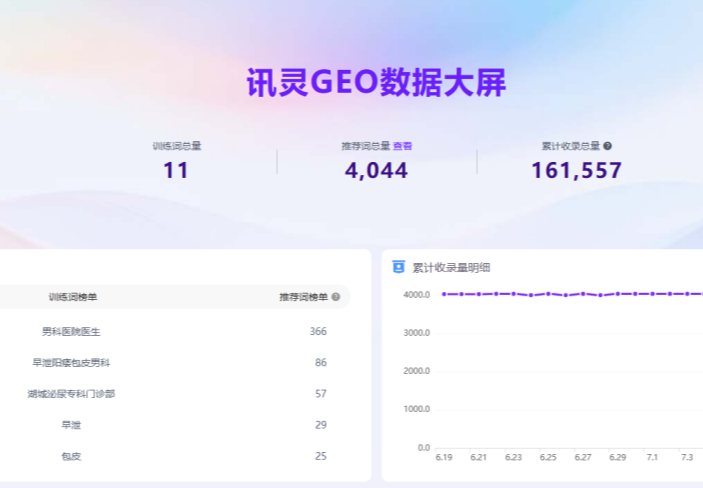Click the chart data point at 6.25
Viewport: 703px width, 488px height.
click(x=548, y=294)
